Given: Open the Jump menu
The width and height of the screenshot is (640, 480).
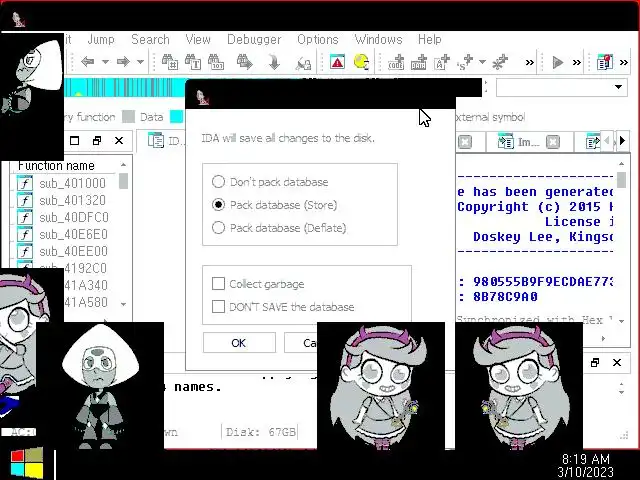Looking at the screenshot, I should [101, 39].
